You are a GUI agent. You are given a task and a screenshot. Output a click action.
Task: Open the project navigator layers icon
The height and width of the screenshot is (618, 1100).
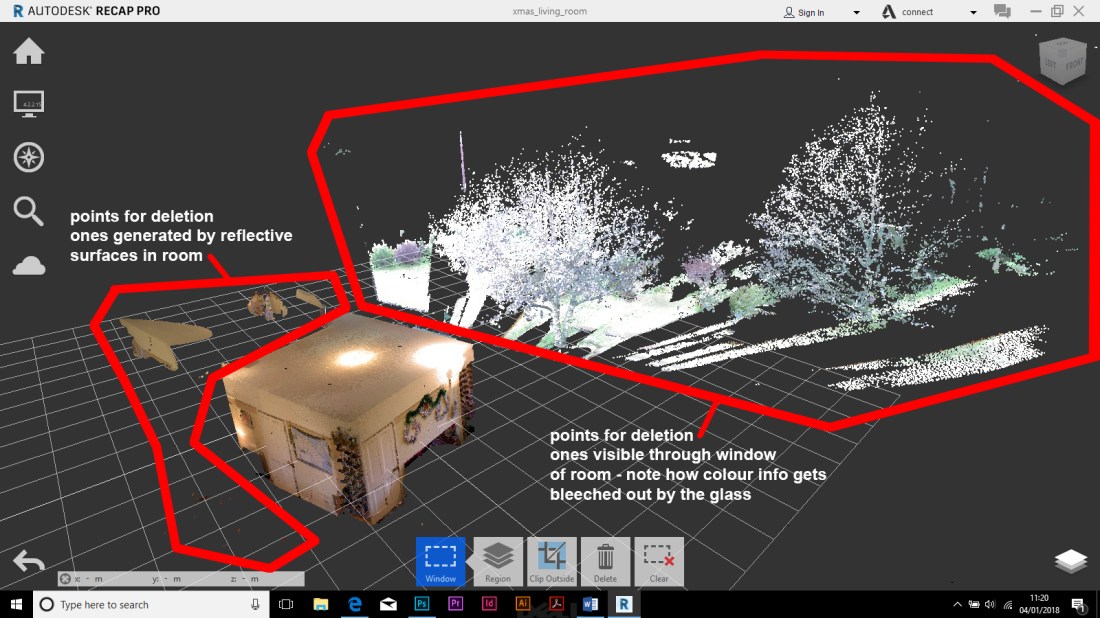(x=1070, y=562)
